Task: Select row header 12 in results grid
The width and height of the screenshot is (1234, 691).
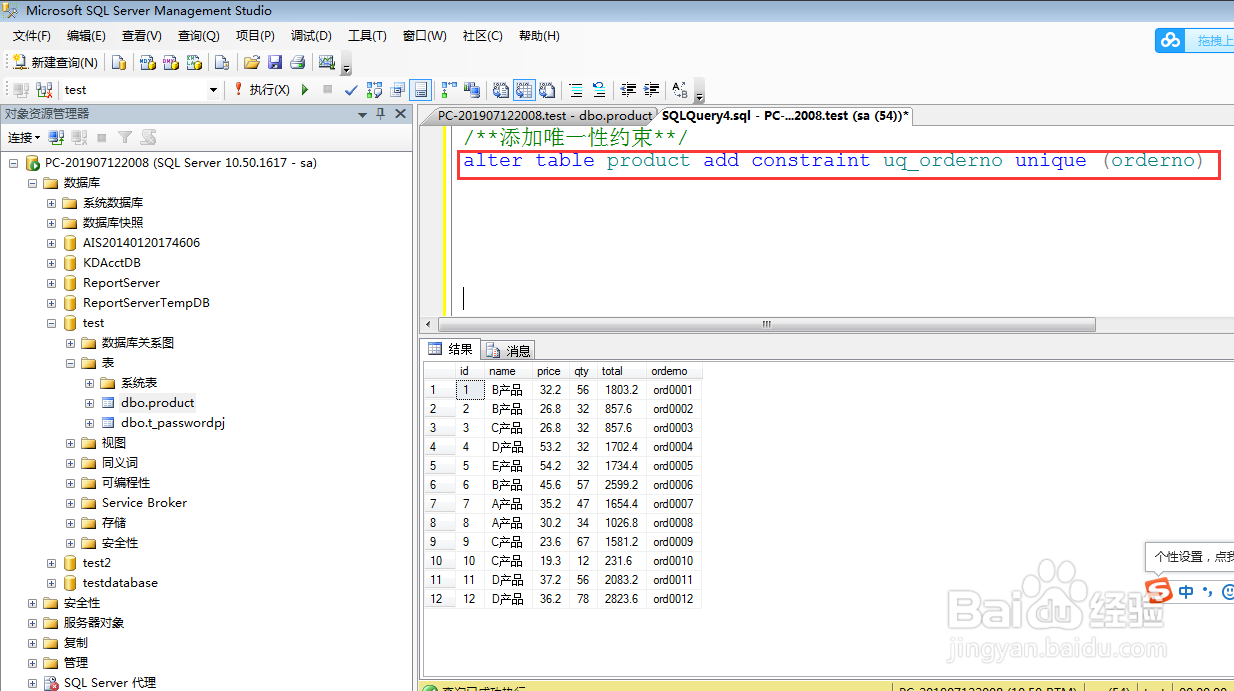Action: [439, 599]
